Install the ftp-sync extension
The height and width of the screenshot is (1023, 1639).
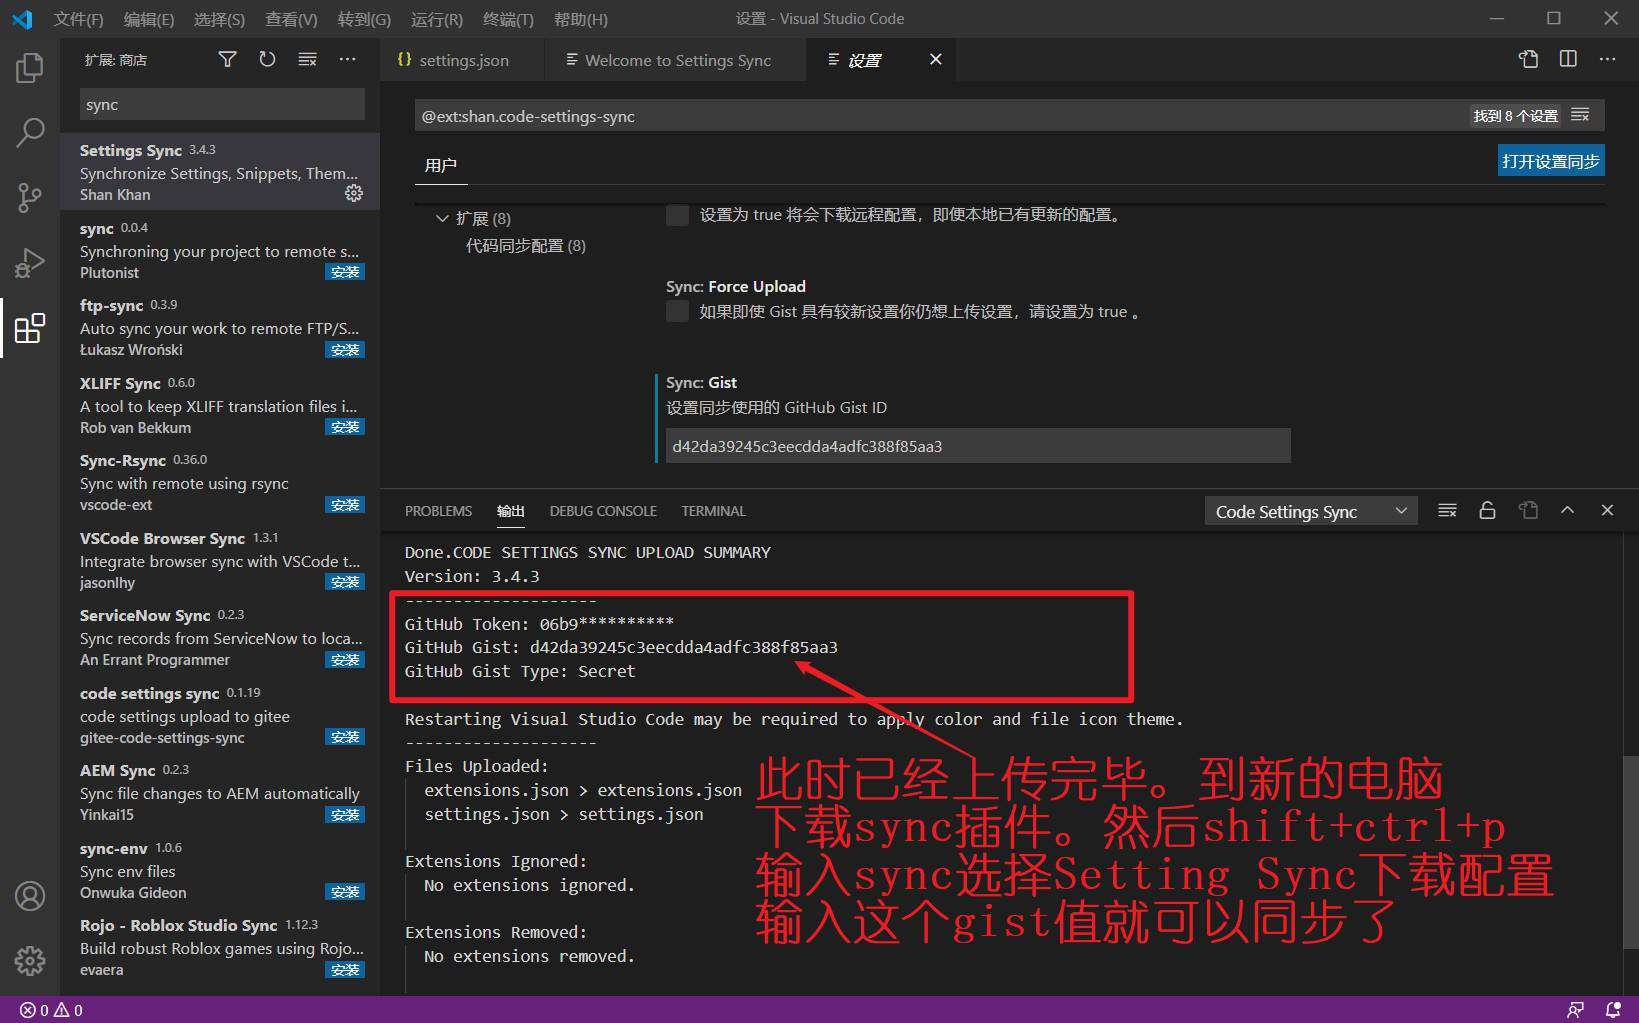345,350
